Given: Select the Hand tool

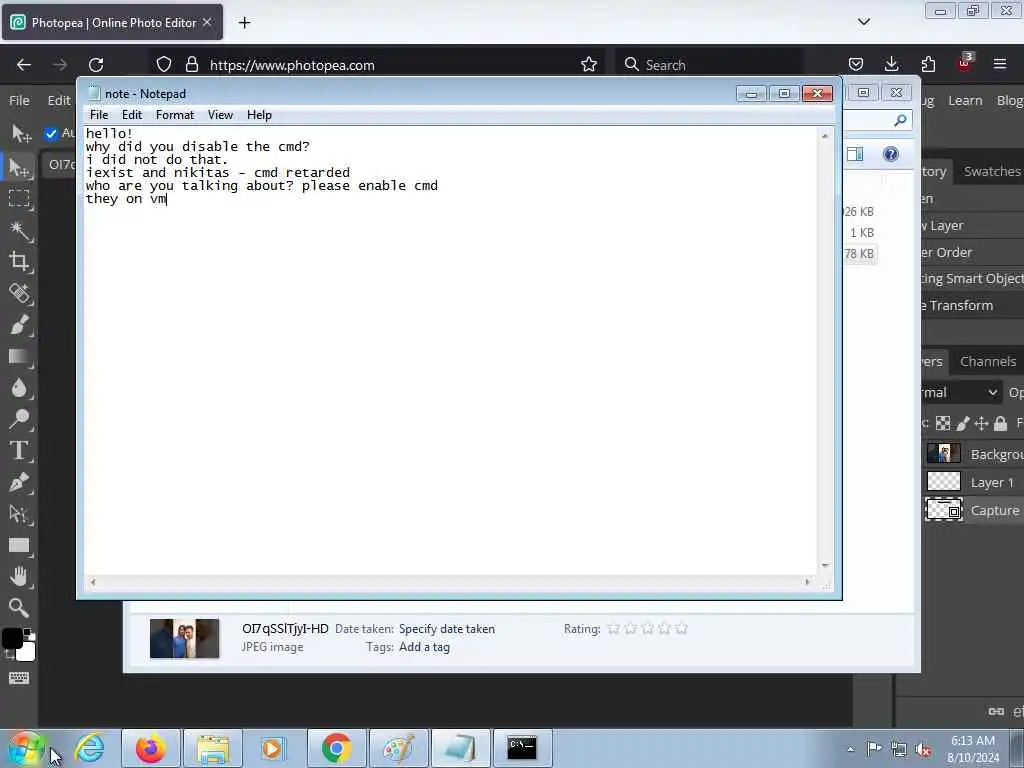Looking at the screenshot, I should 19,577.
